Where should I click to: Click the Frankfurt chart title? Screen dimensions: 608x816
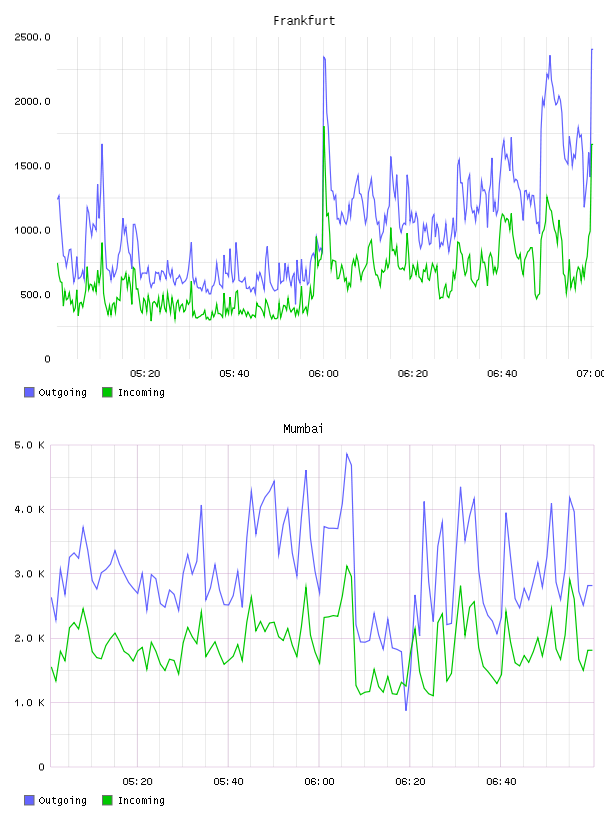pos(304,21)
